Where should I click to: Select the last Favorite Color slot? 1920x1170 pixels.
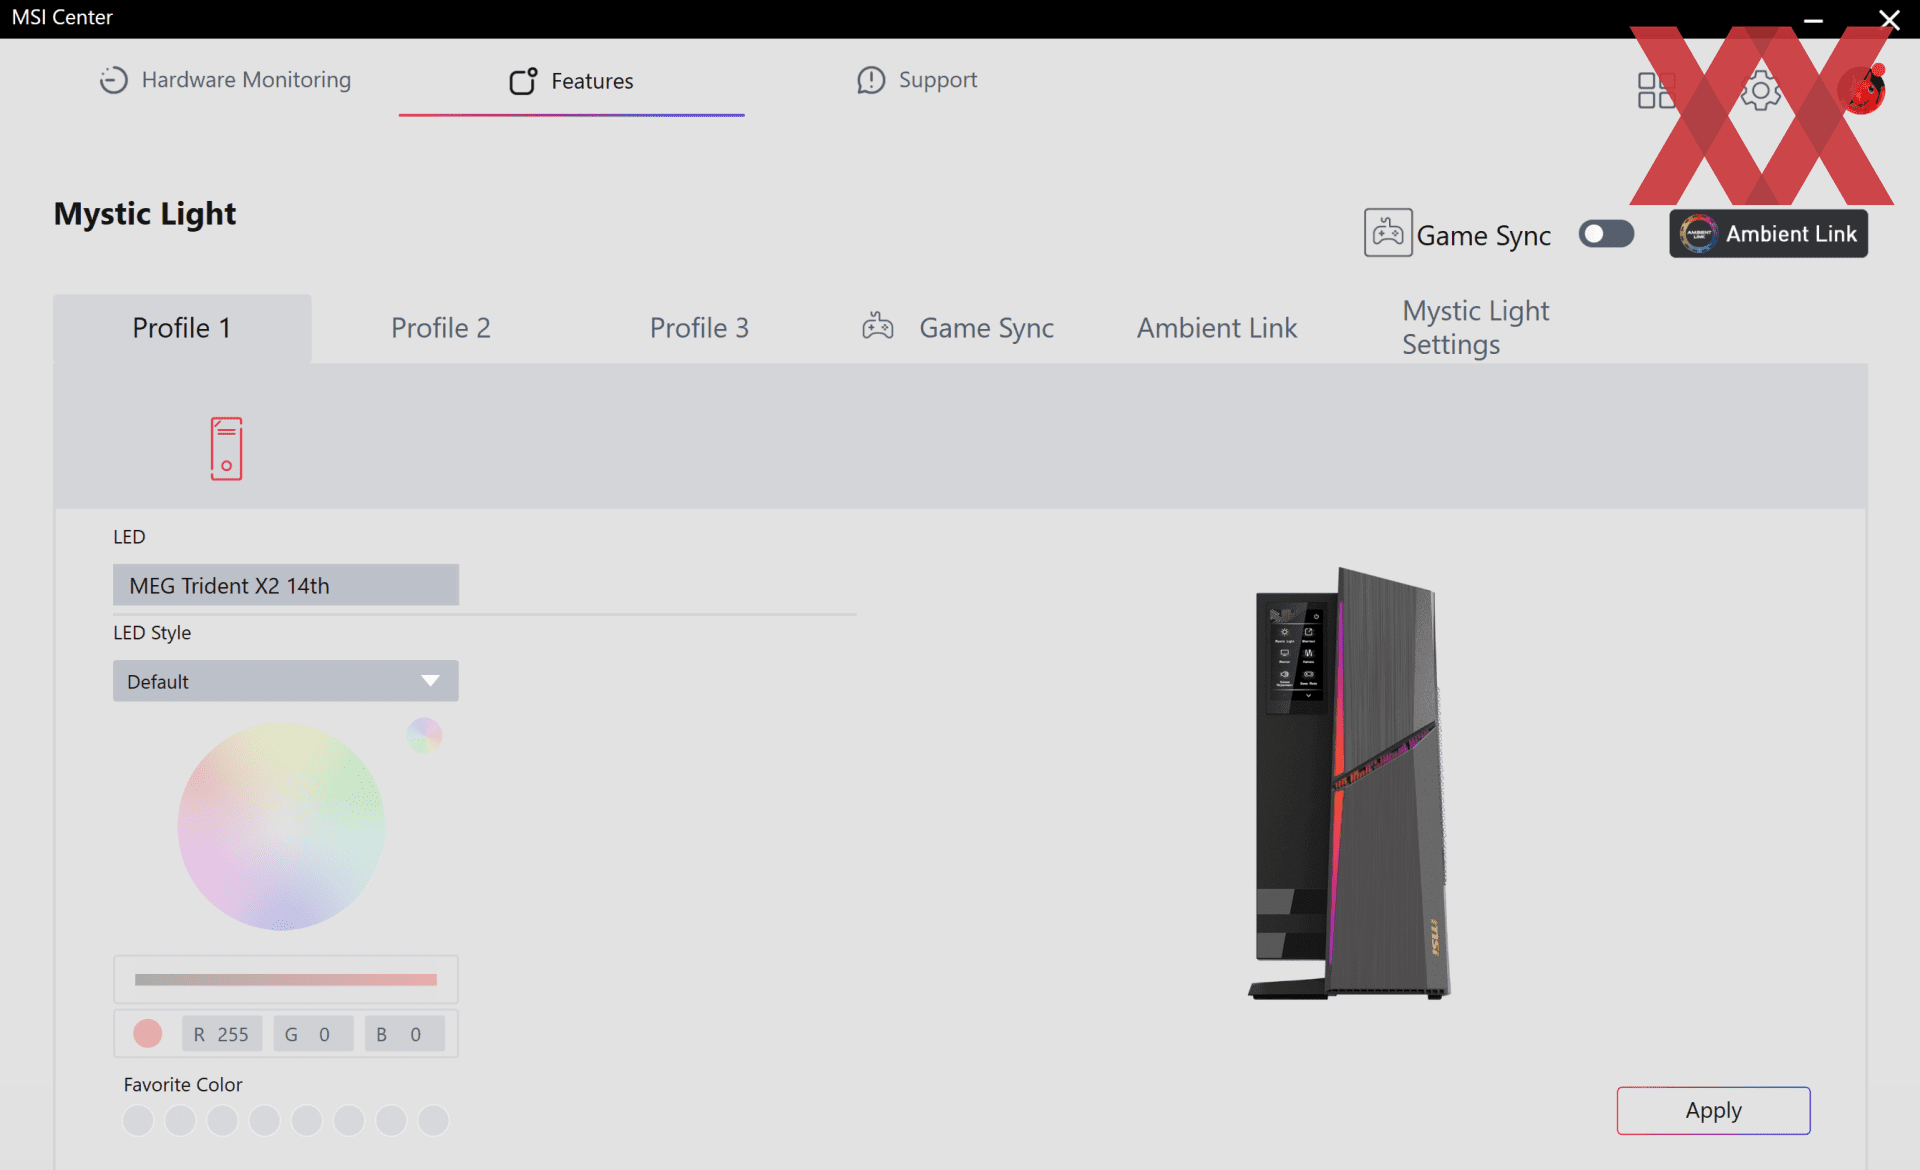433,1121
